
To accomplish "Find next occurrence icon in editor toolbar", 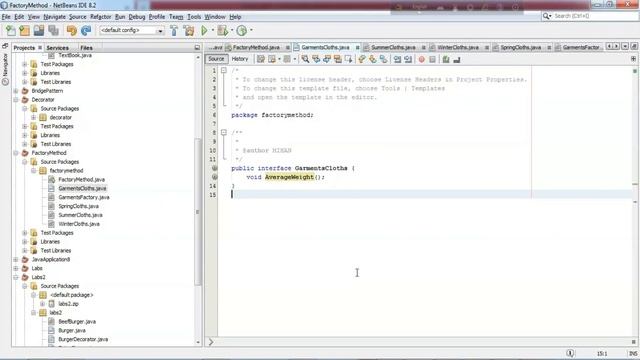I will point(327,60).
